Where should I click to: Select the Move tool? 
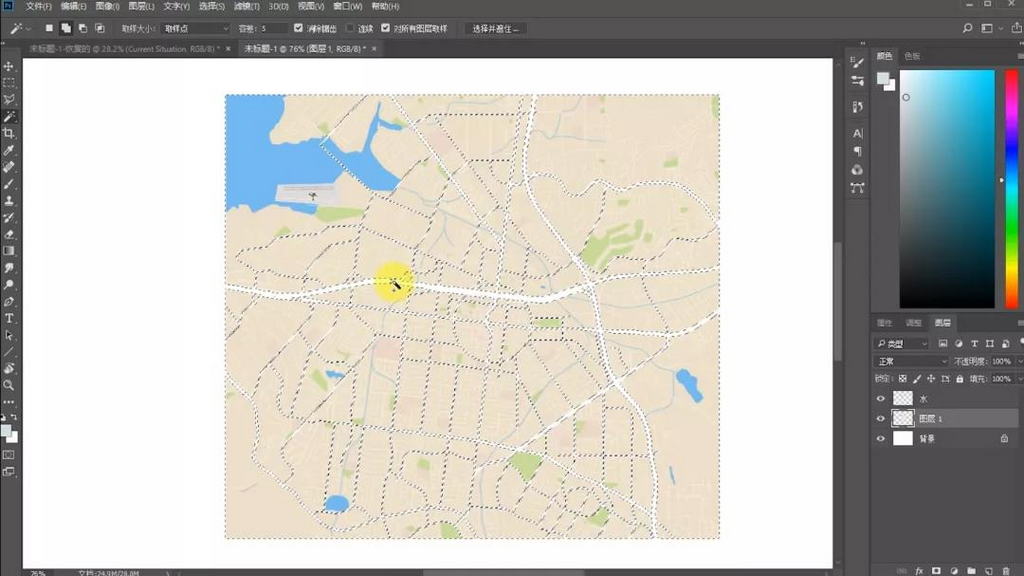point(9,66)
